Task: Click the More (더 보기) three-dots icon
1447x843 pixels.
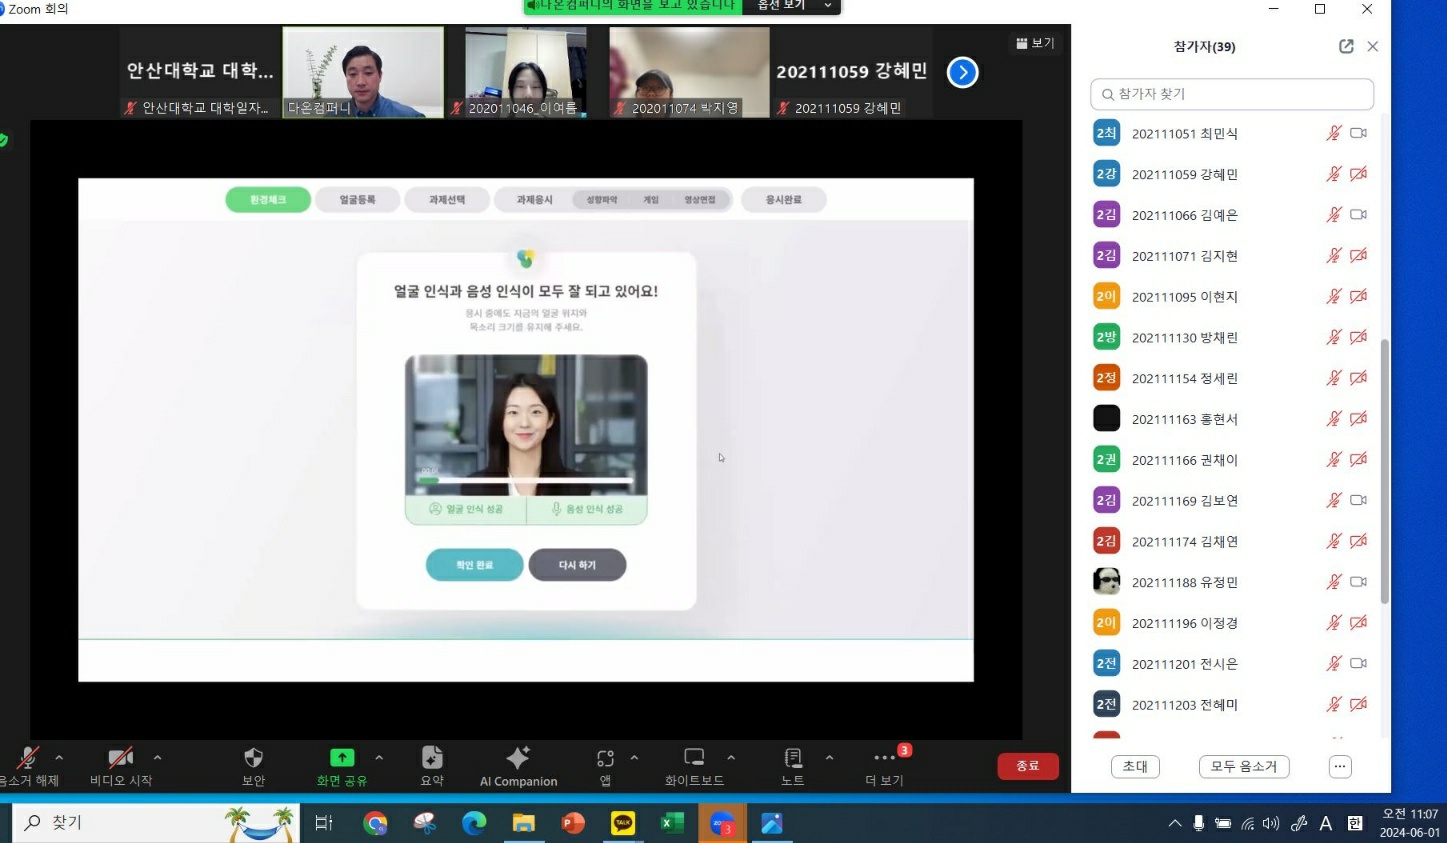Action: coord(884,758)
